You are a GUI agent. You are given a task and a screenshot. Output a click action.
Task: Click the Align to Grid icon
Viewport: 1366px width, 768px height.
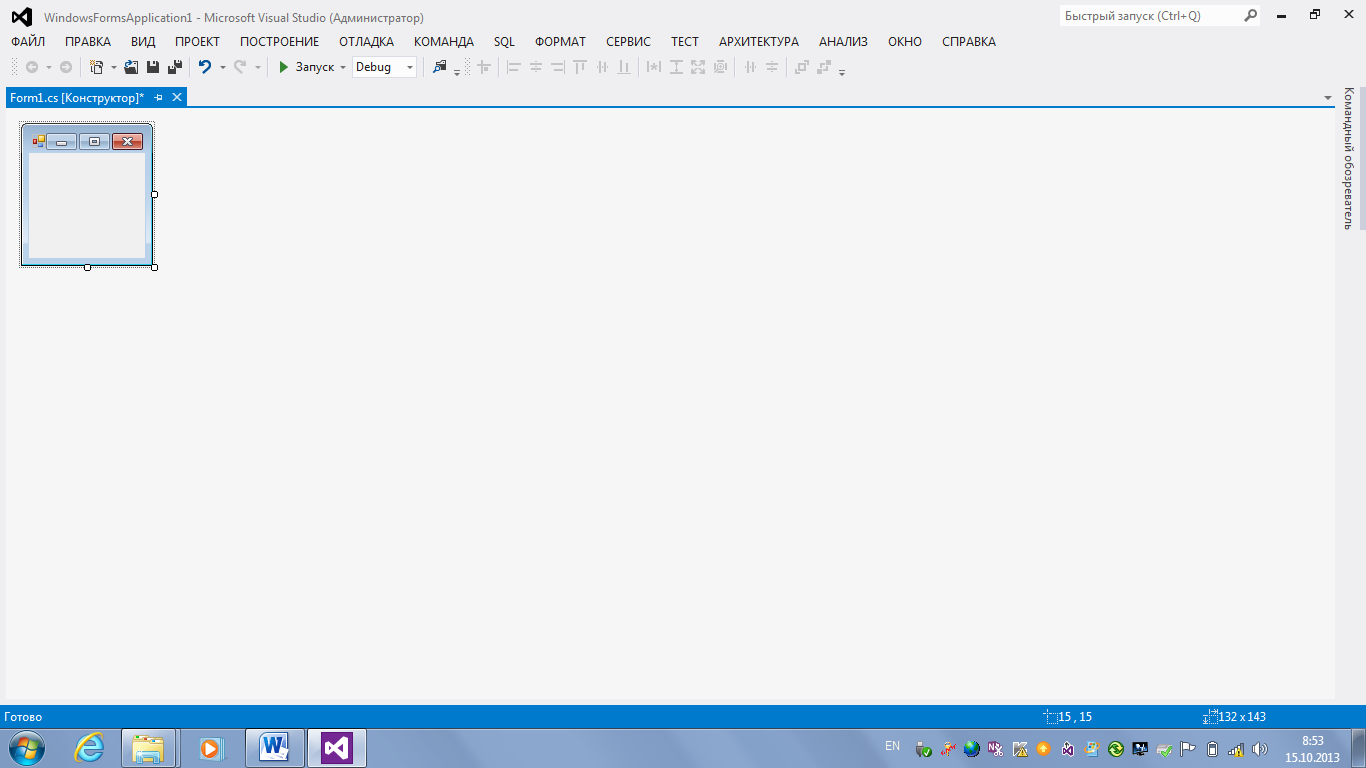[484, 67]
